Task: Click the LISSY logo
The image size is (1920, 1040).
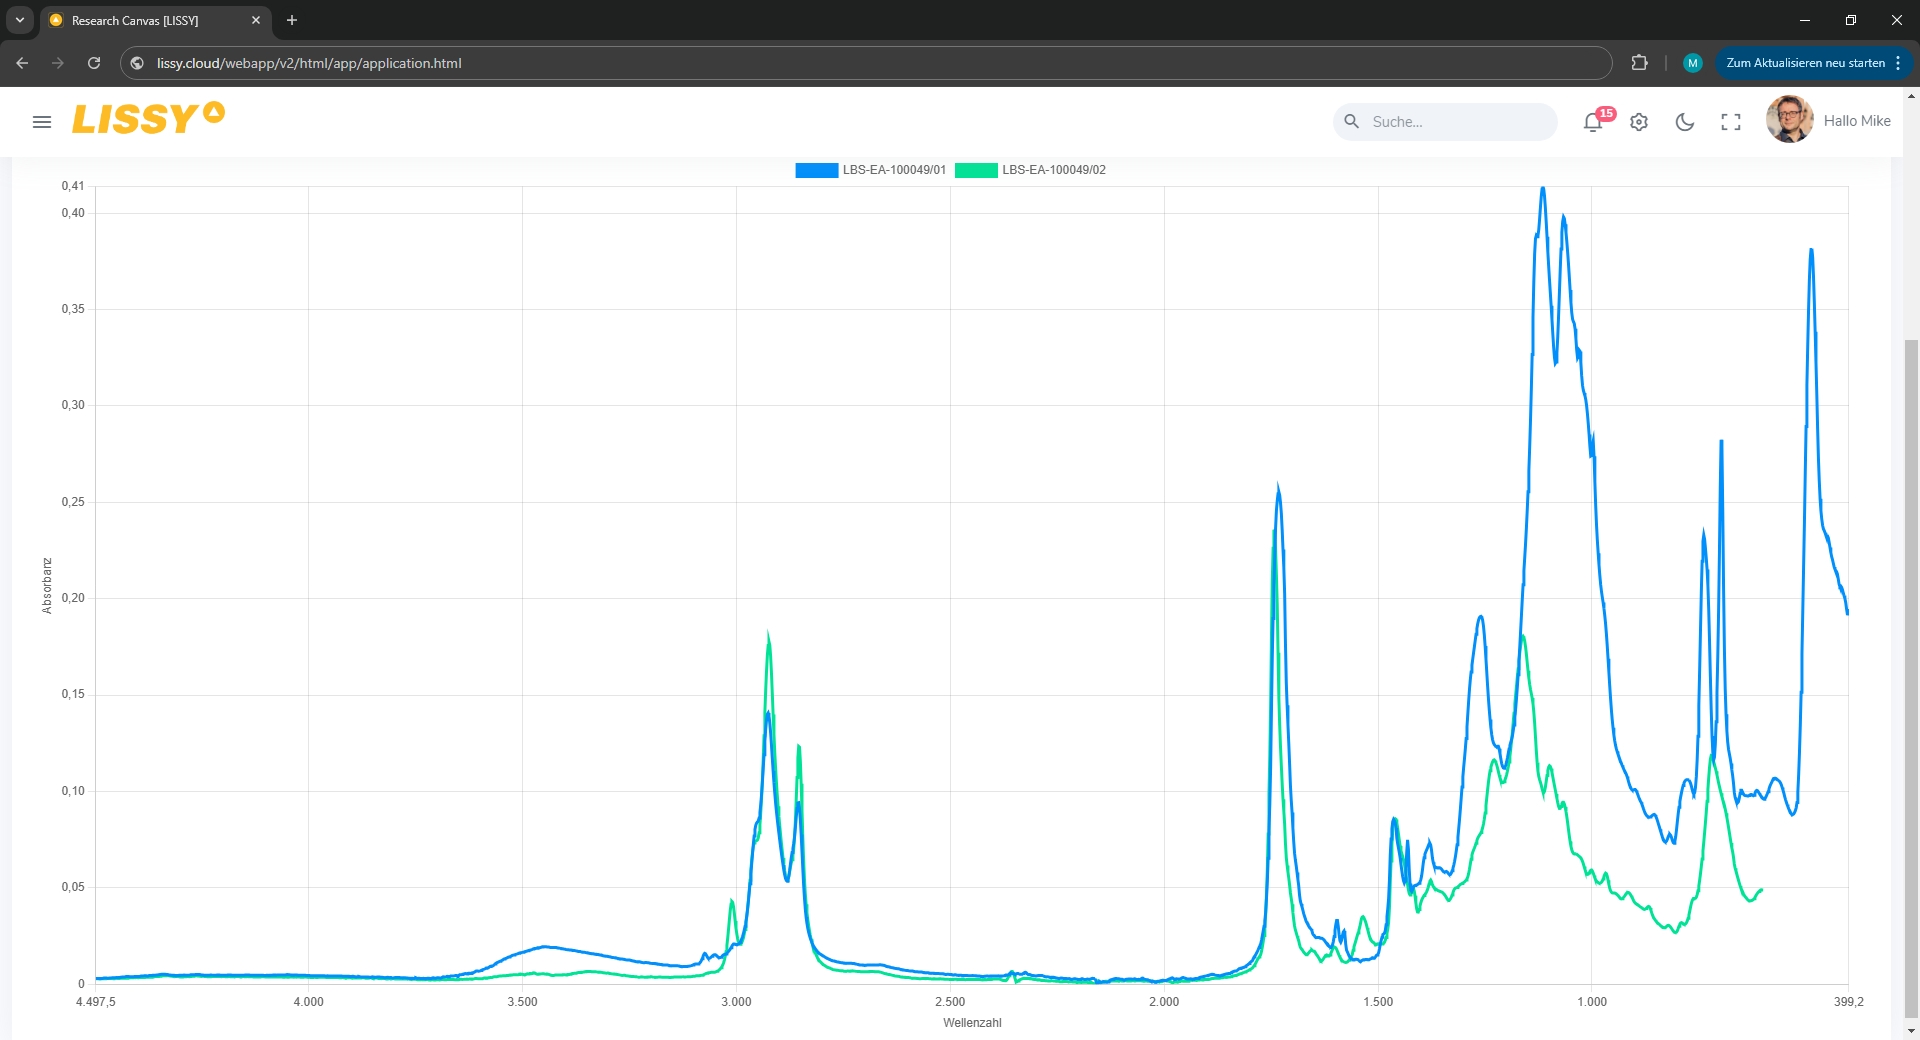Action: [x=148, y=118]
